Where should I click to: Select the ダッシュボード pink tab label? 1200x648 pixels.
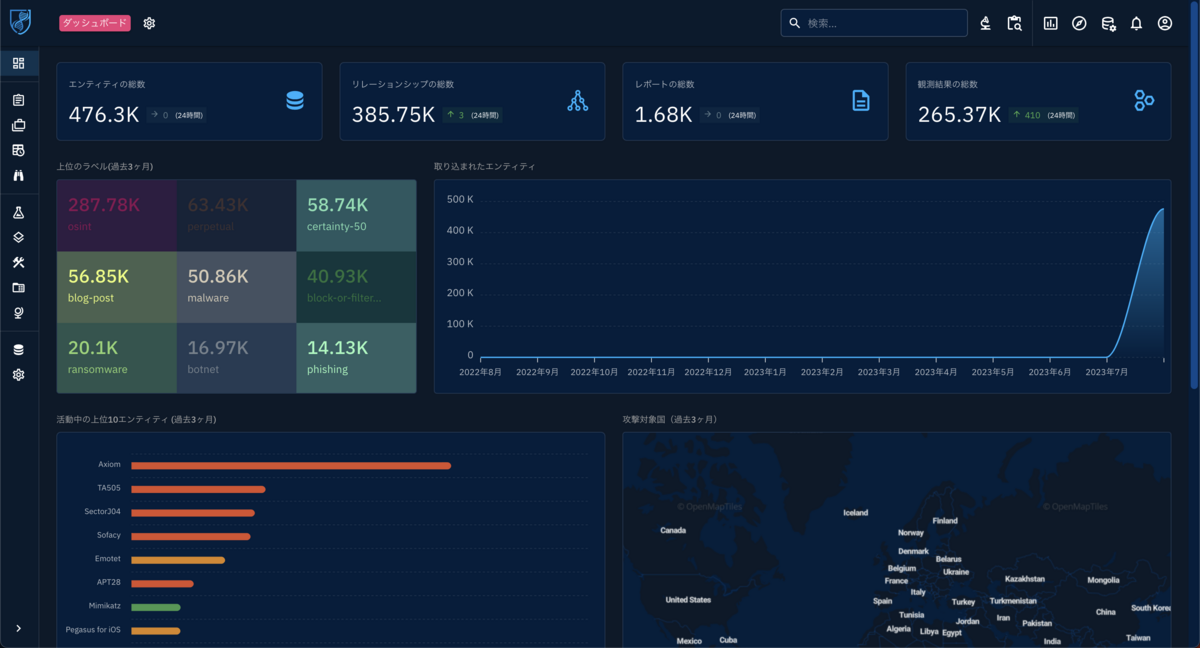pyautogui.click(x=95, y=23)
